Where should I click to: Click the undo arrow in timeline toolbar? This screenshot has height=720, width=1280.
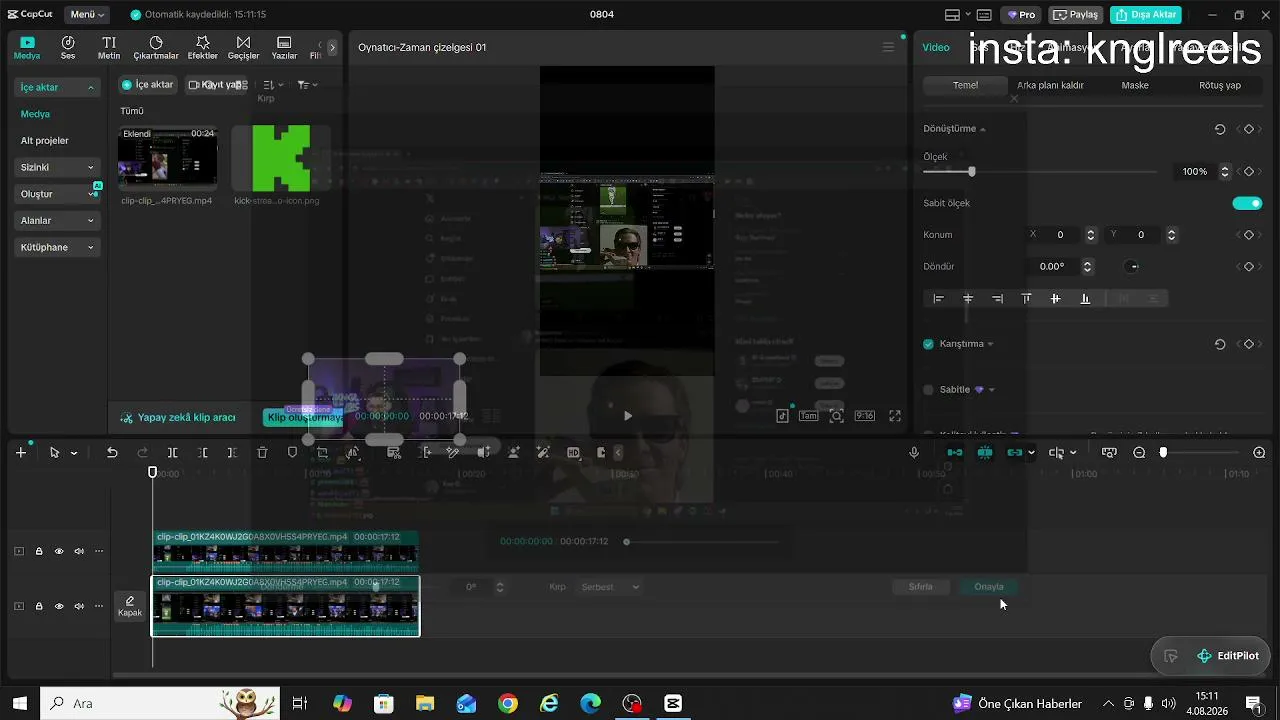click(112, 453)
